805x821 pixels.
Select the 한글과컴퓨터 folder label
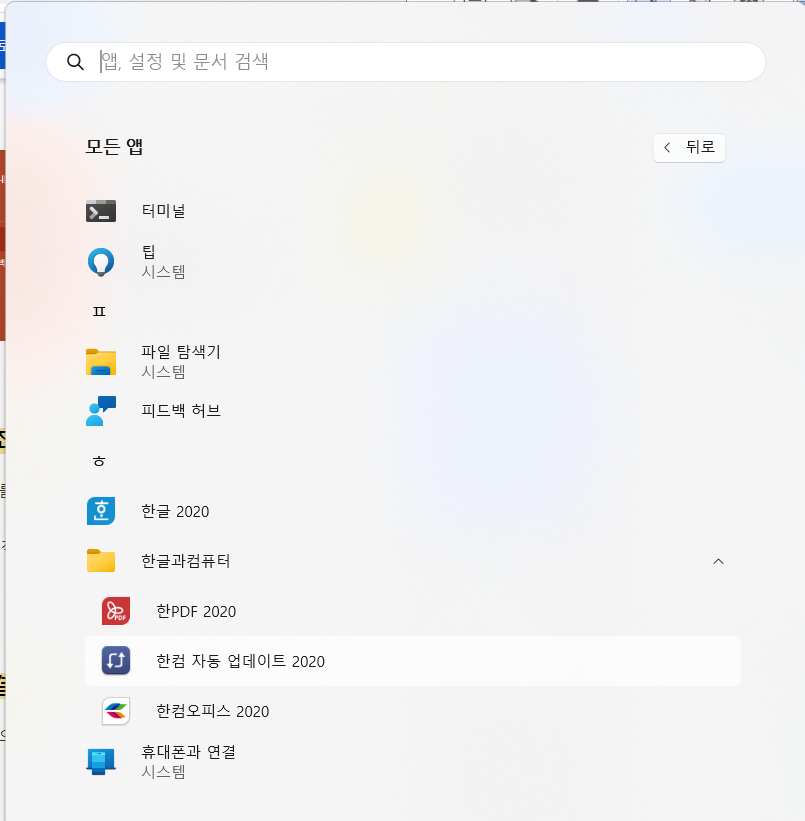185,561
